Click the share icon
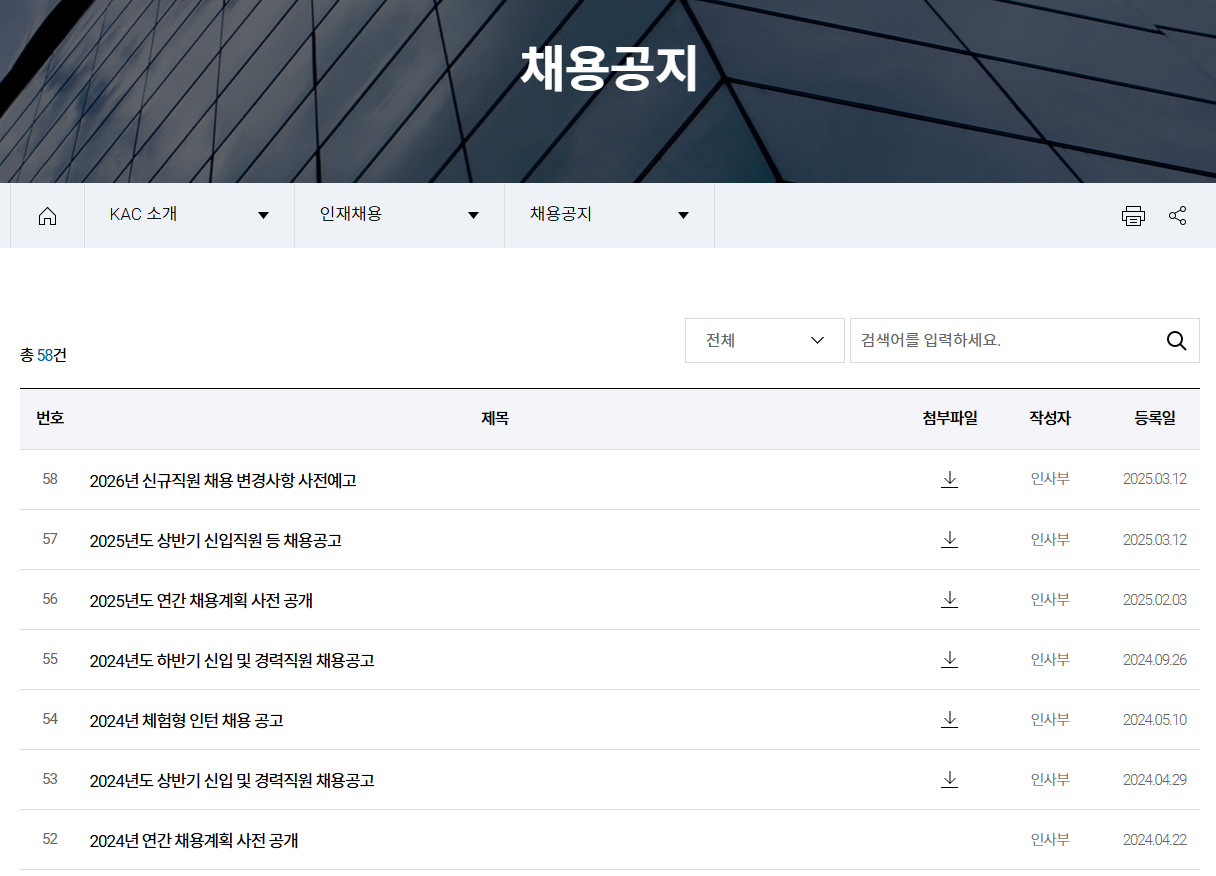 [1178, 215]
